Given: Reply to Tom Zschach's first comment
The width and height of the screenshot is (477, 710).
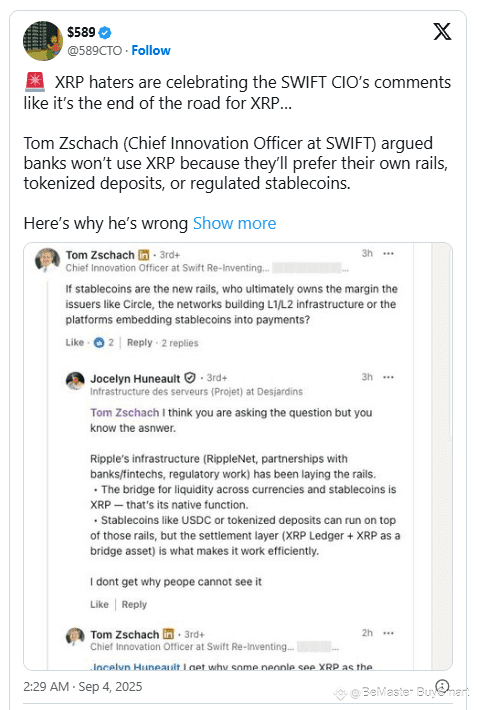Looking at the screenshot, I should point(140,342).
